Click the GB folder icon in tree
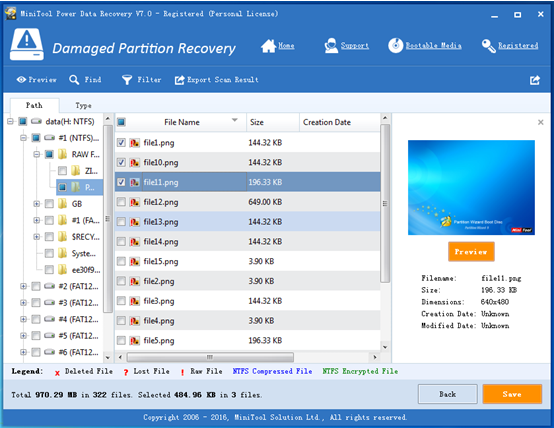Screen dimensions: 554x428 coord(62,204)
